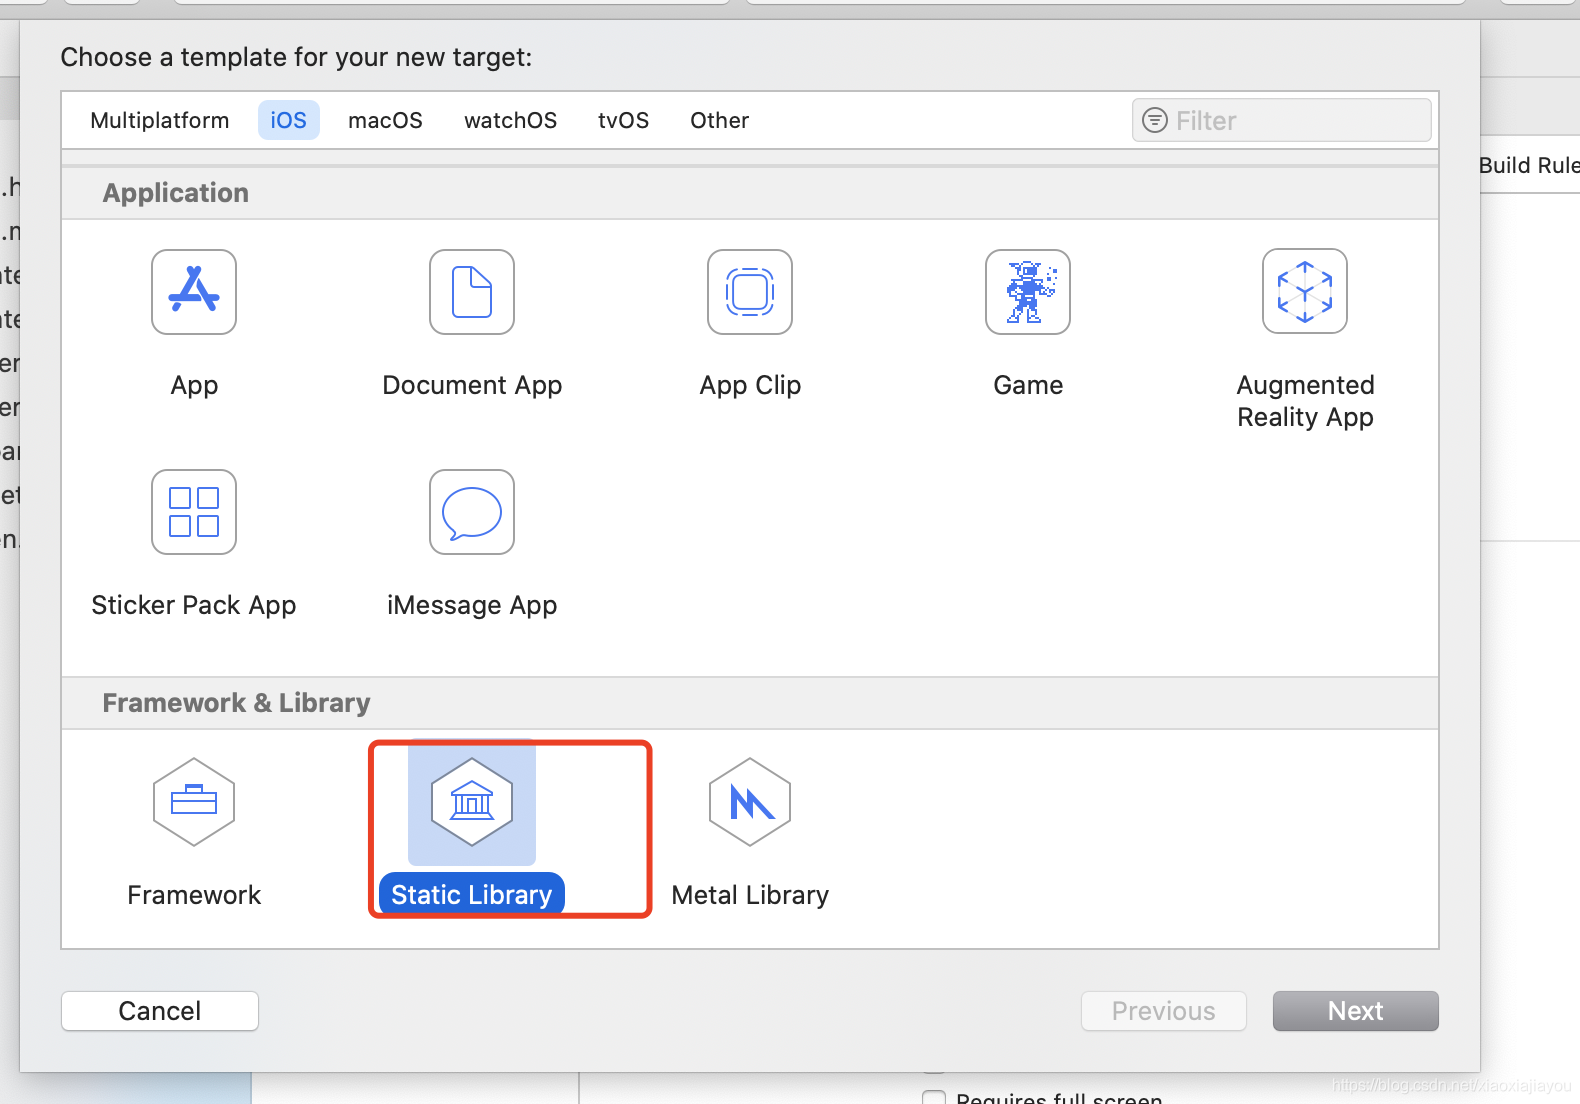This screenshot has width=1580, height=1104.
Task: Choose the Sticker Pack App icon
Action: (194, 512)
